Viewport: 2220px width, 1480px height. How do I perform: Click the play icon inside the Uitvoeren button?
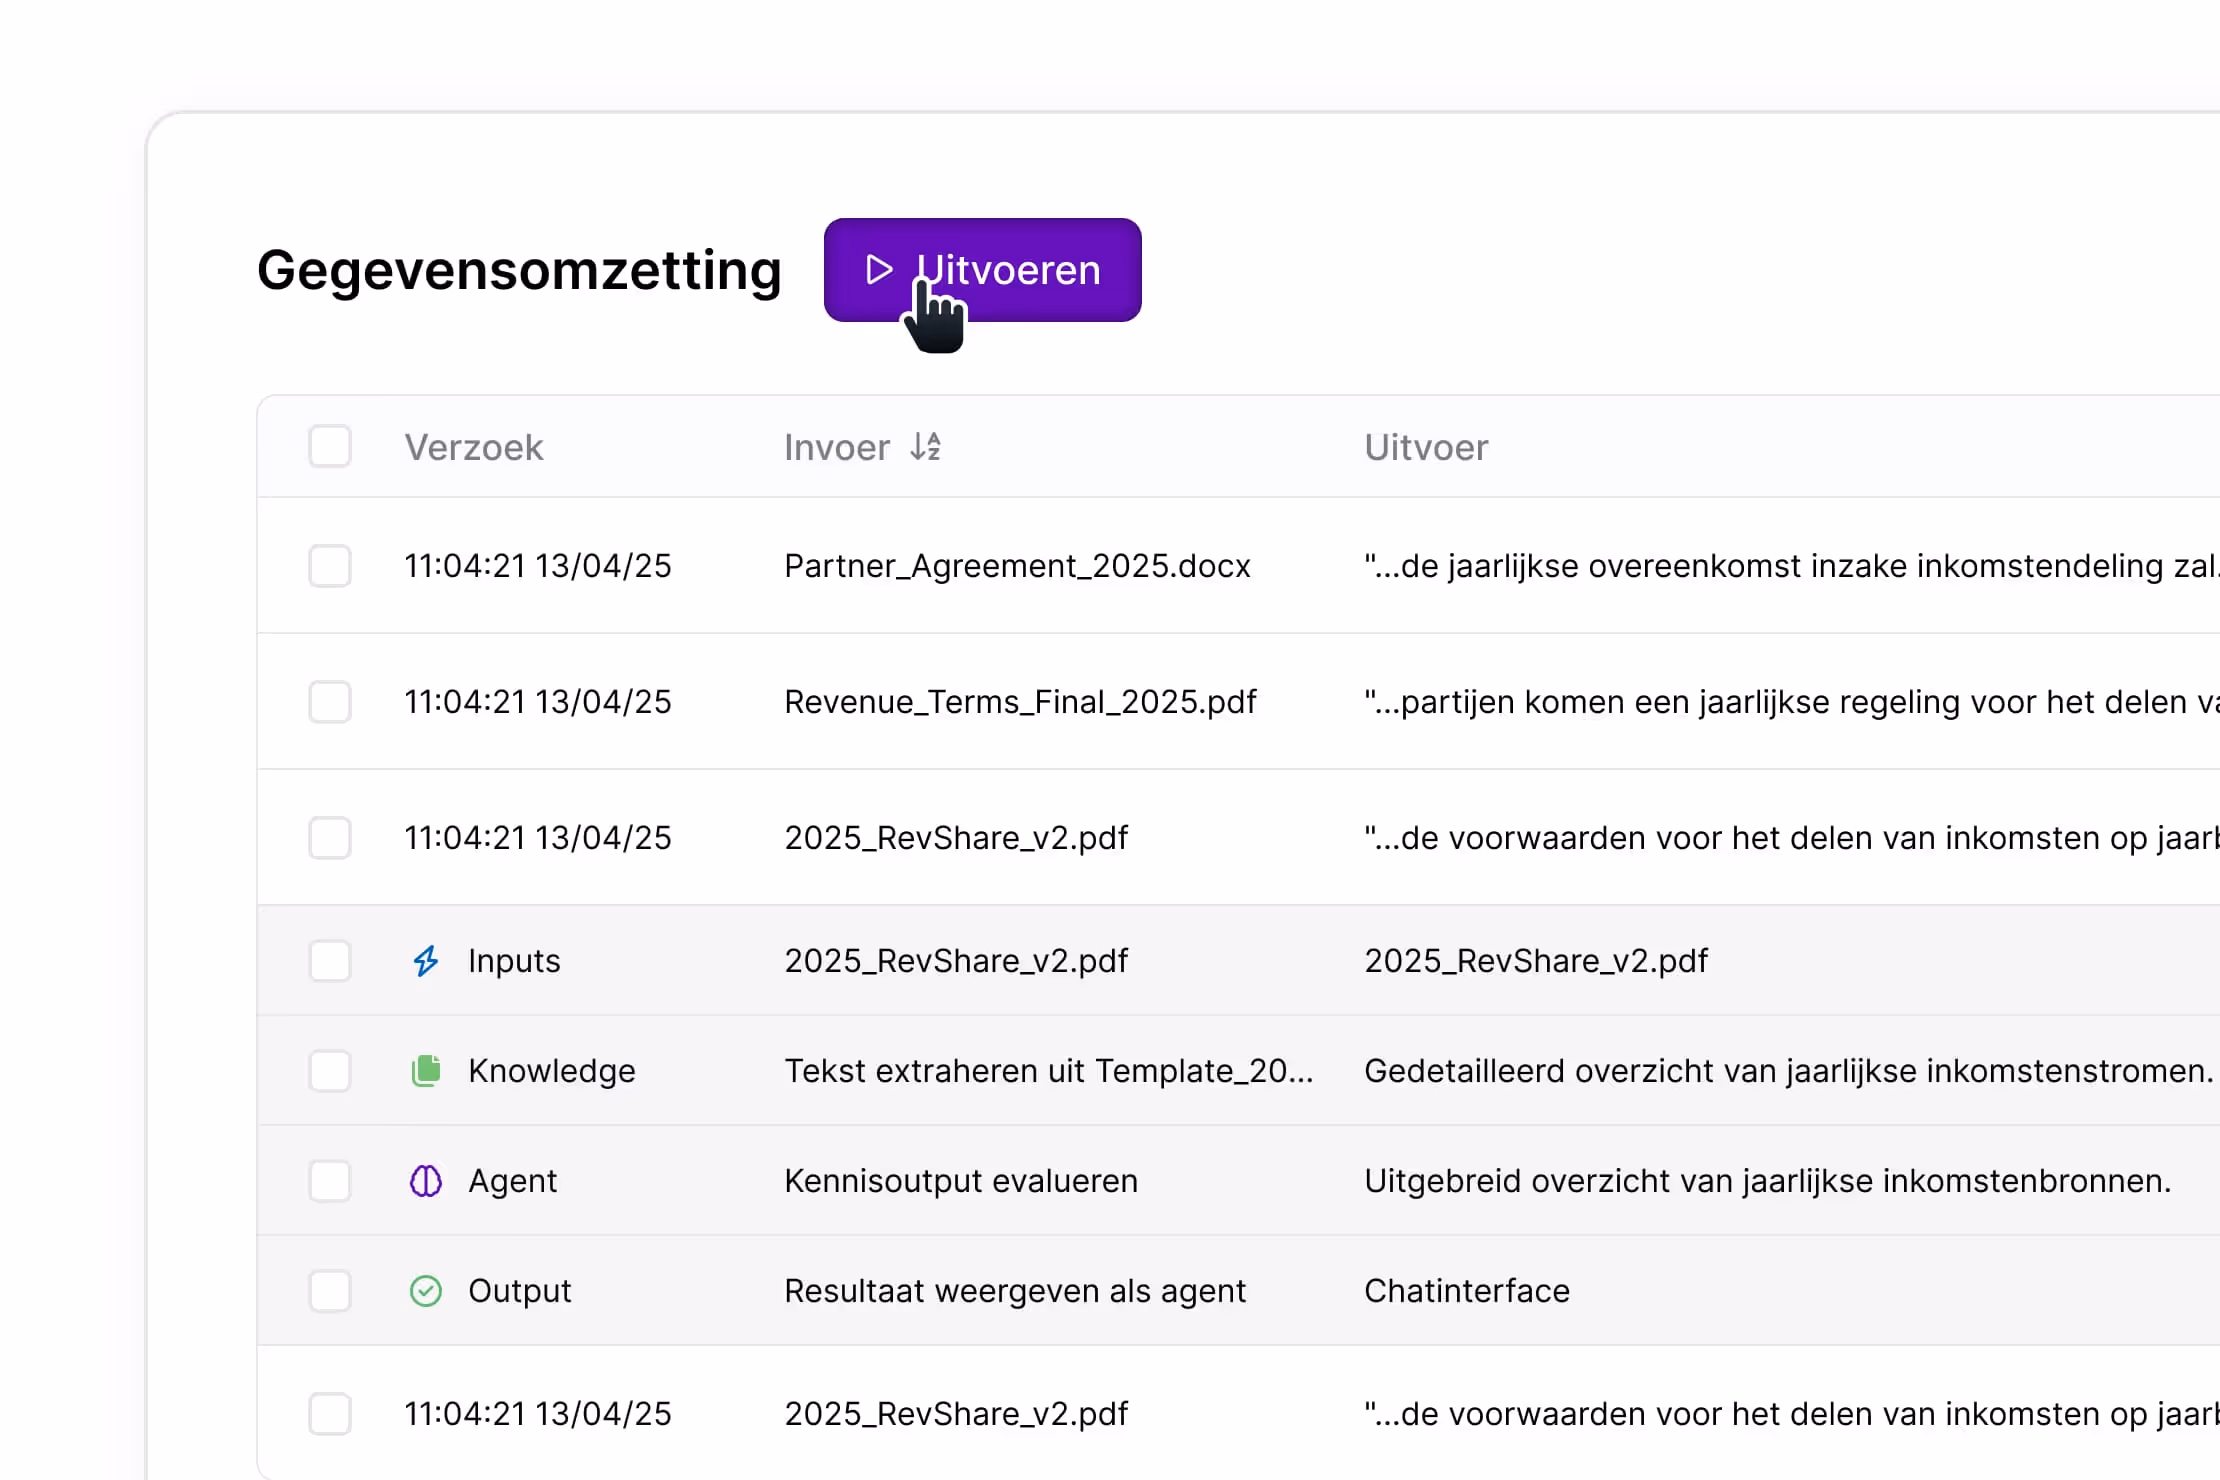point(878,269)
